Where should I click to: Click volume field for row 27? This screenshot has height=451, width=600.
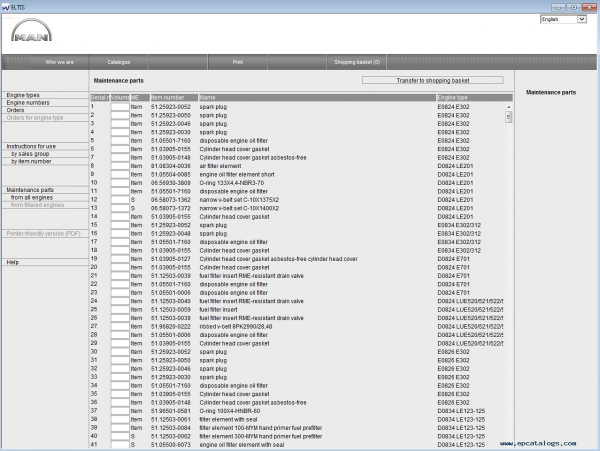[x=120, y=326]
